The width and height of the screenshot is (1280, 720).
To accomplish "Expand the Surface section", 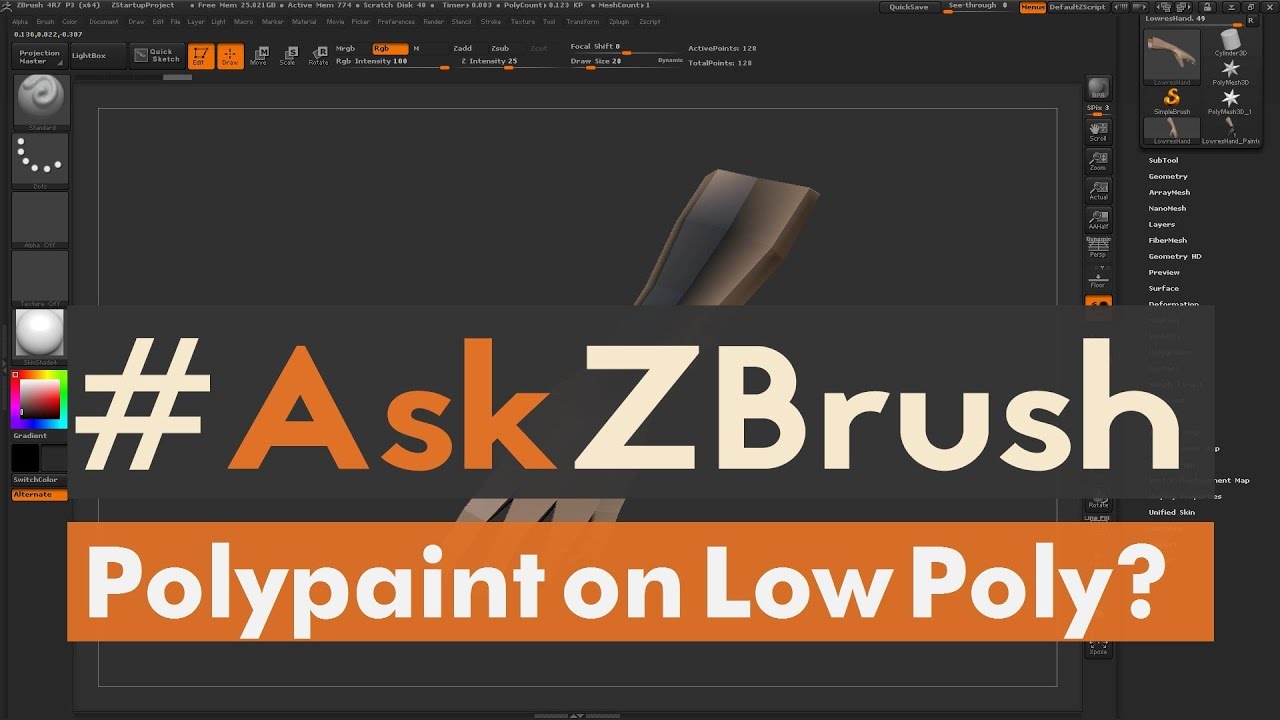I will tap(1163, 288).
